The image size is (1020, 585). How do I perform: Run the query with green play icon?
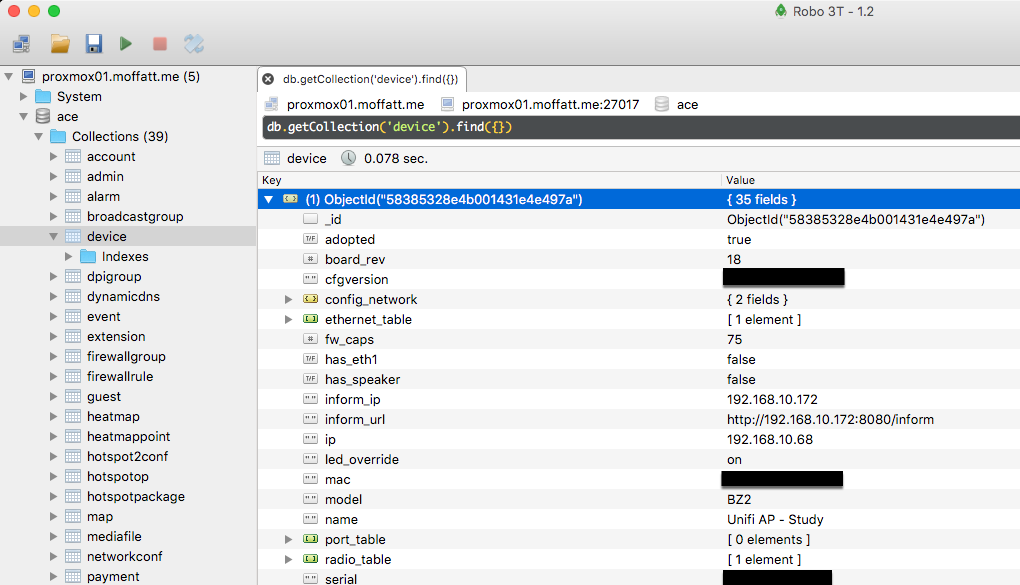pos(126,43)
